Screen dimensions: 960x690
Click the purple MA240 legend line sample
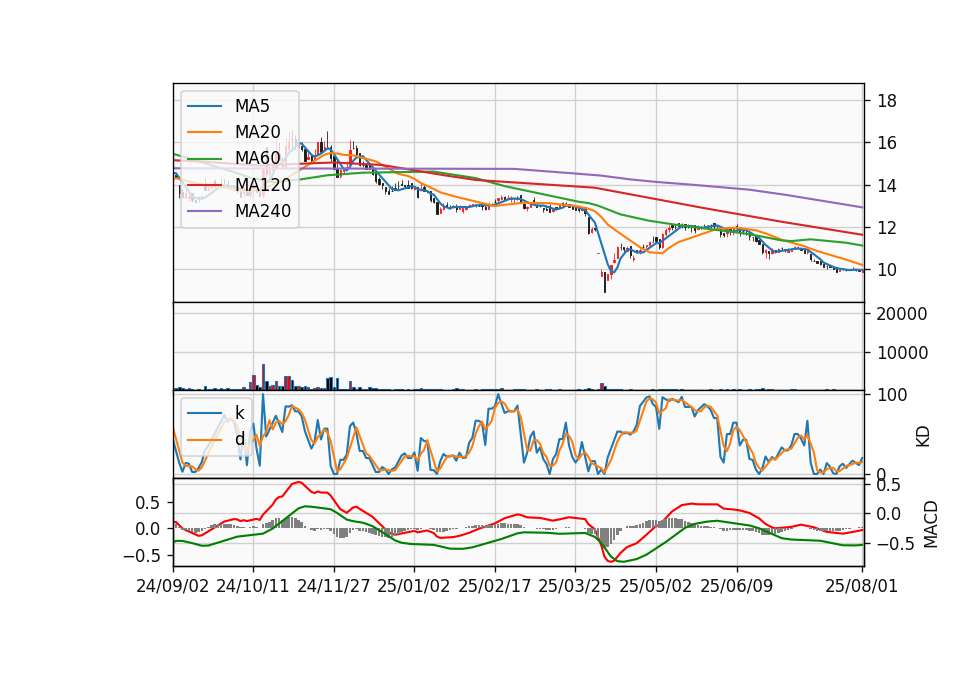[x=204, y=211]
